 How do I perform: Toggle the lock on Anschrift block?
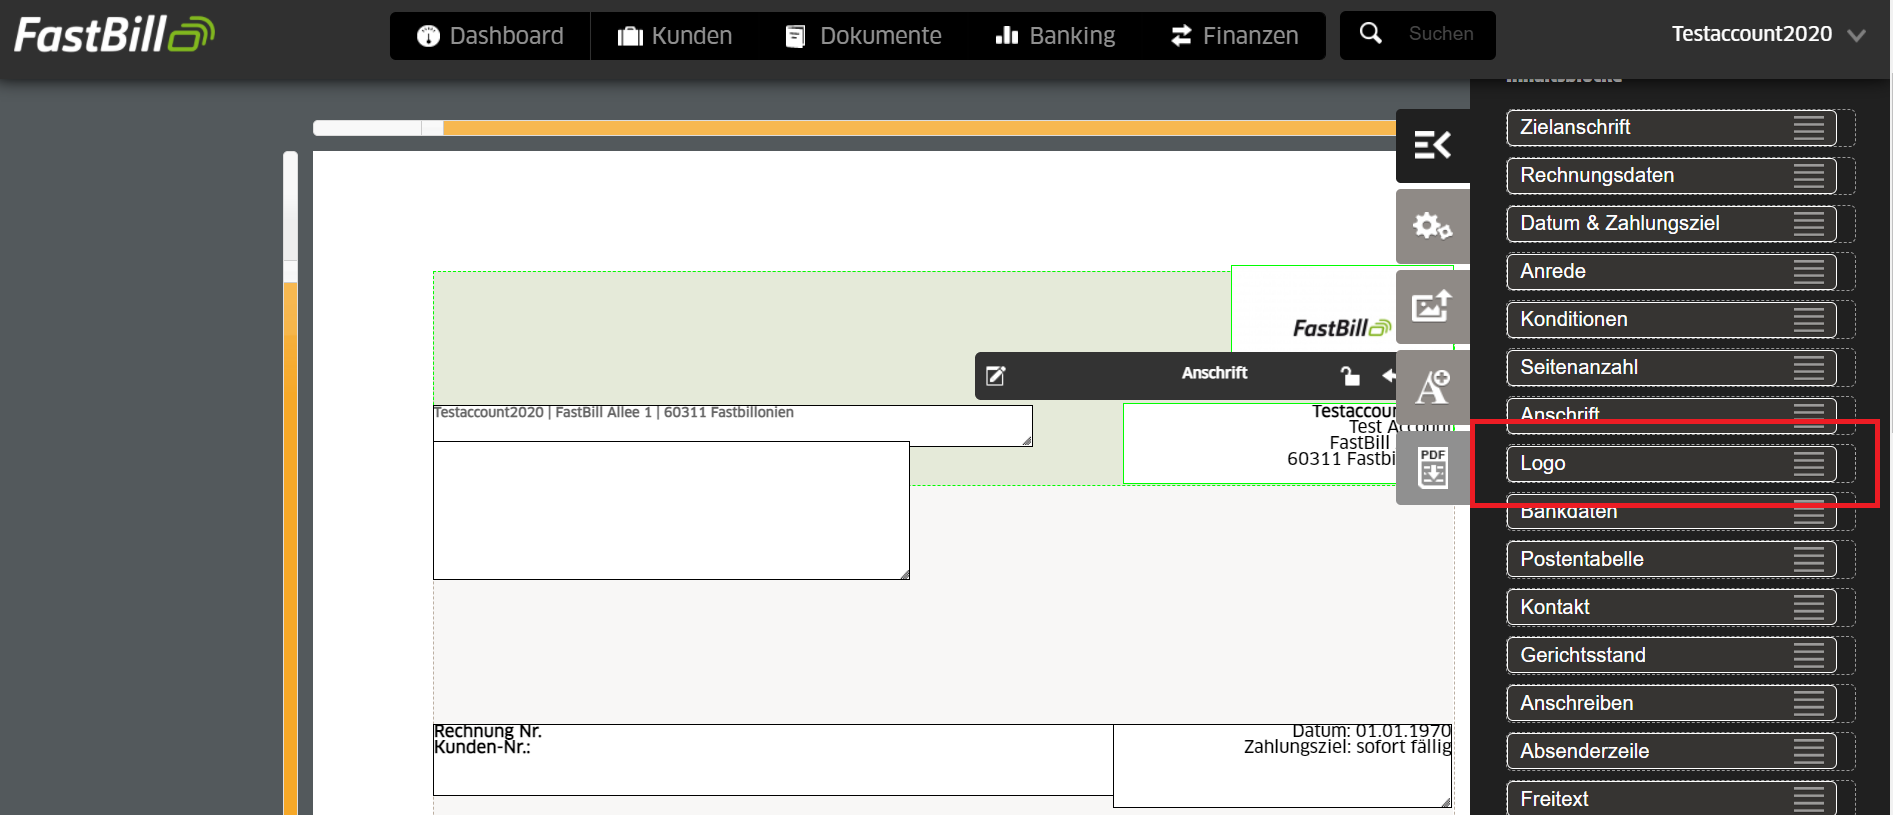(1350, 375)
